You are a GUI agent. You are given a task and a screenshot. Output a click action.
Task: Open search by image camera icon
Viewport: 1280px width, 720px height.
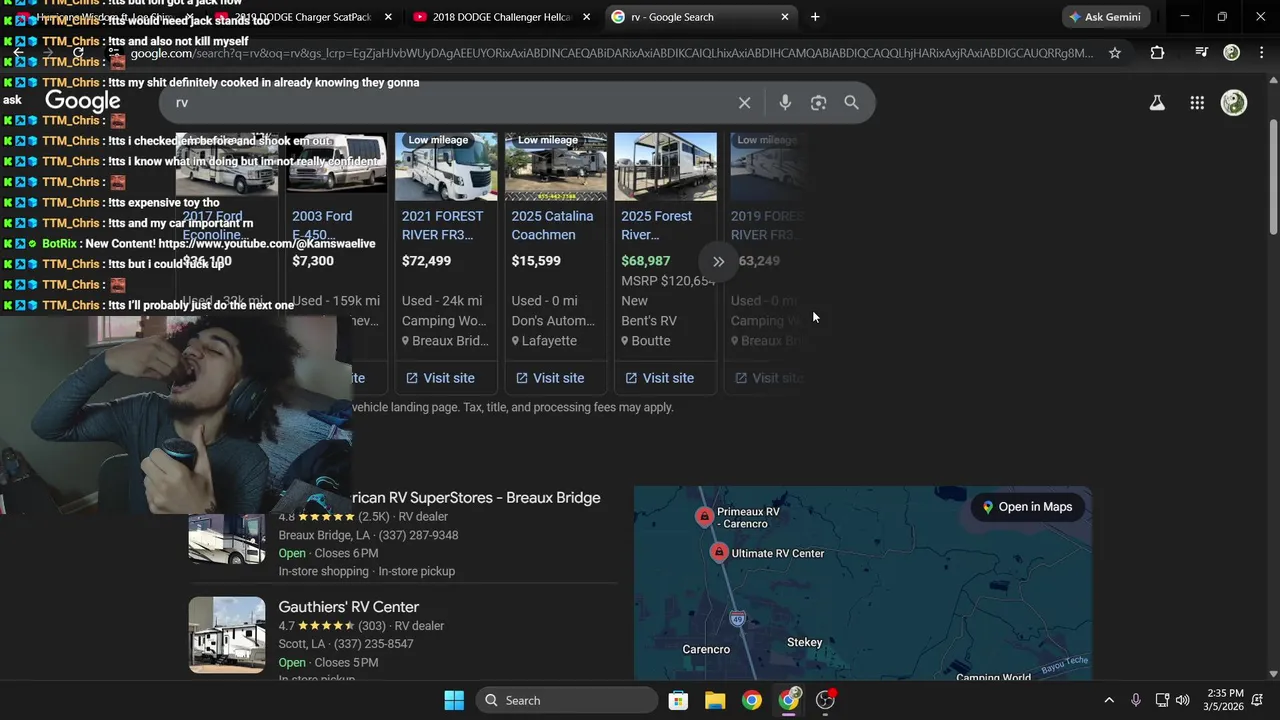(818, 103)
